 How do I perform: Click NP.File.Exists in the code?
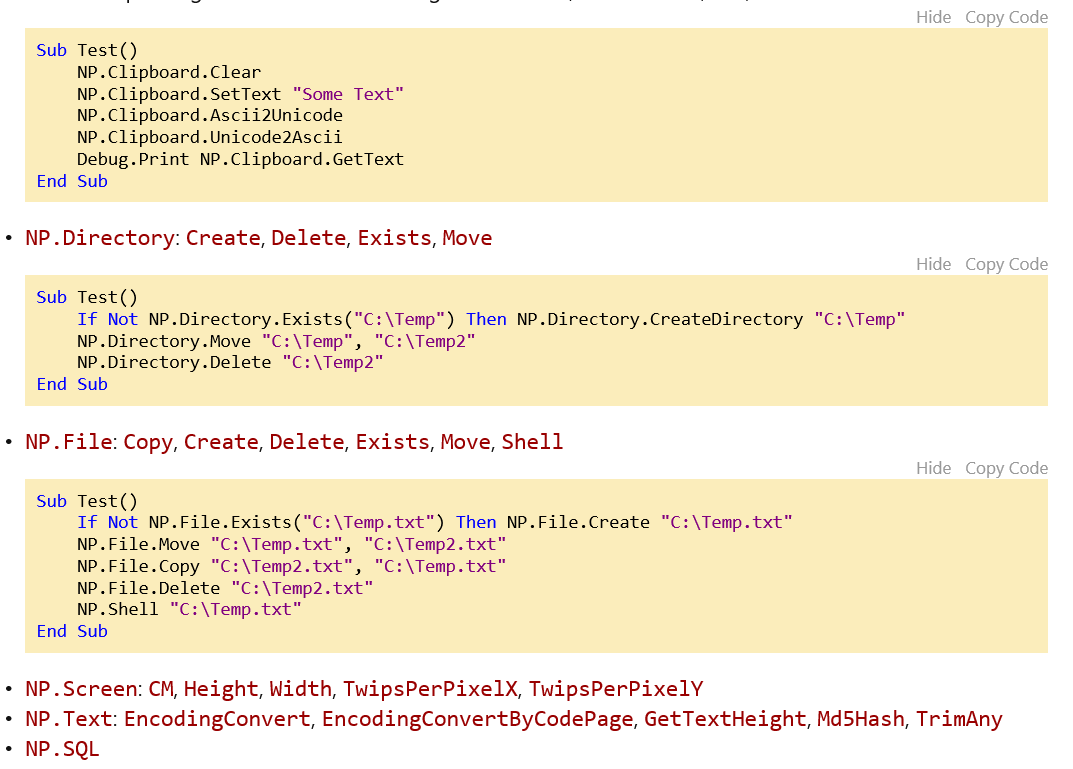pos(220,522)
